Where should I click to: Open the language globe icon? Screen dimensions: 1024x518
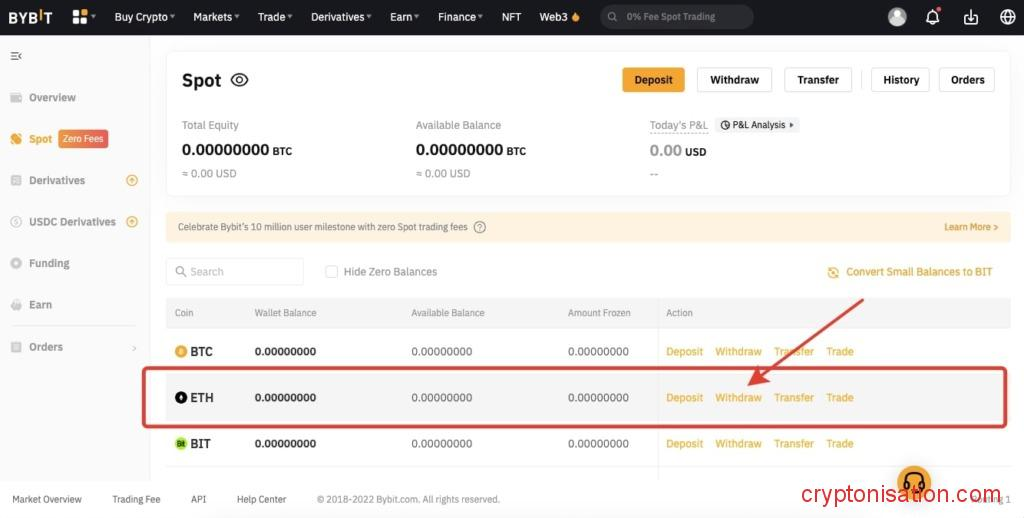[x=1007, y=17]
